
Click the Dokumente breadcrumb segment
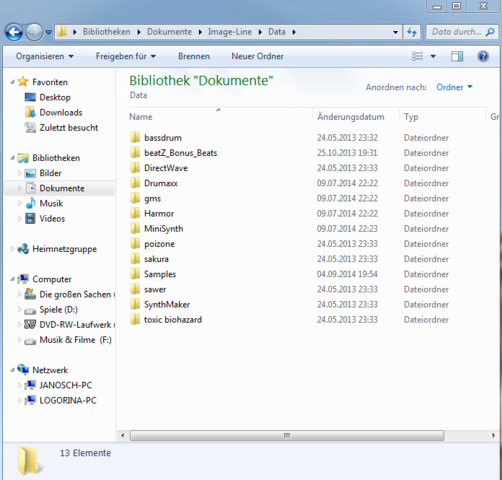tap(169, 32)
